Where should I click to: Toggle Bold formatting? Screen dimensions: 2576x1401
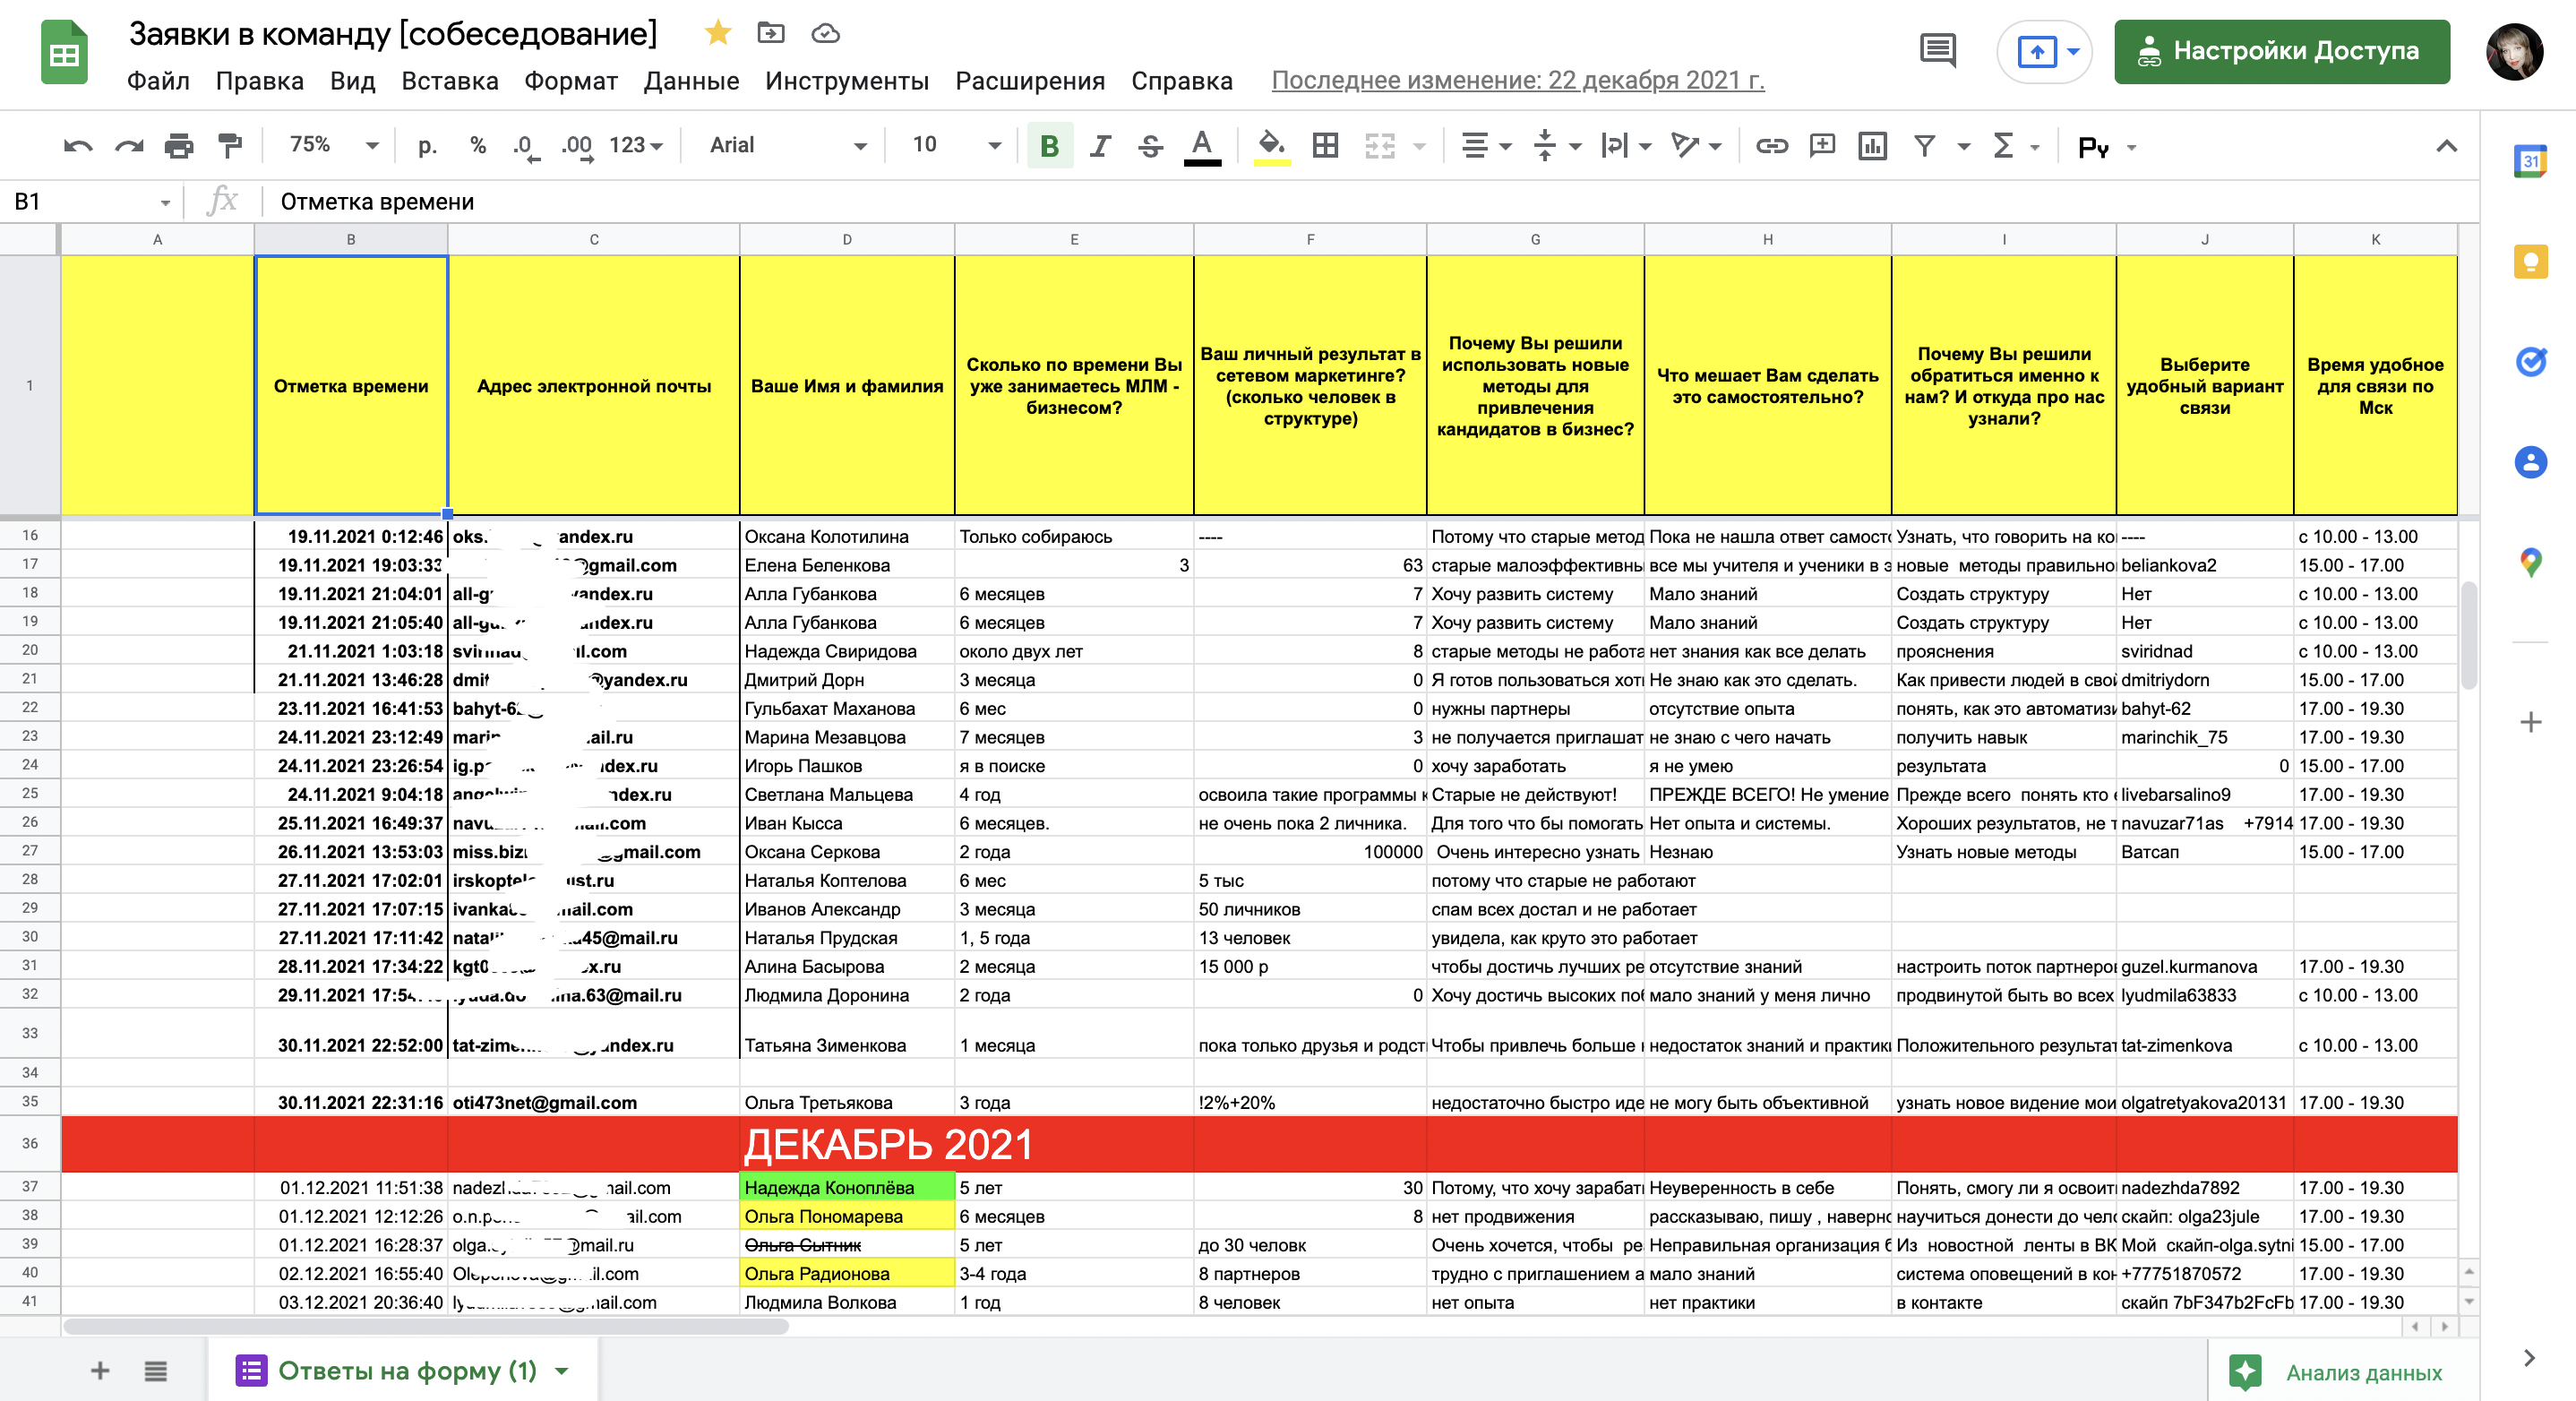pyautogui.click(x=1049, y=146)
